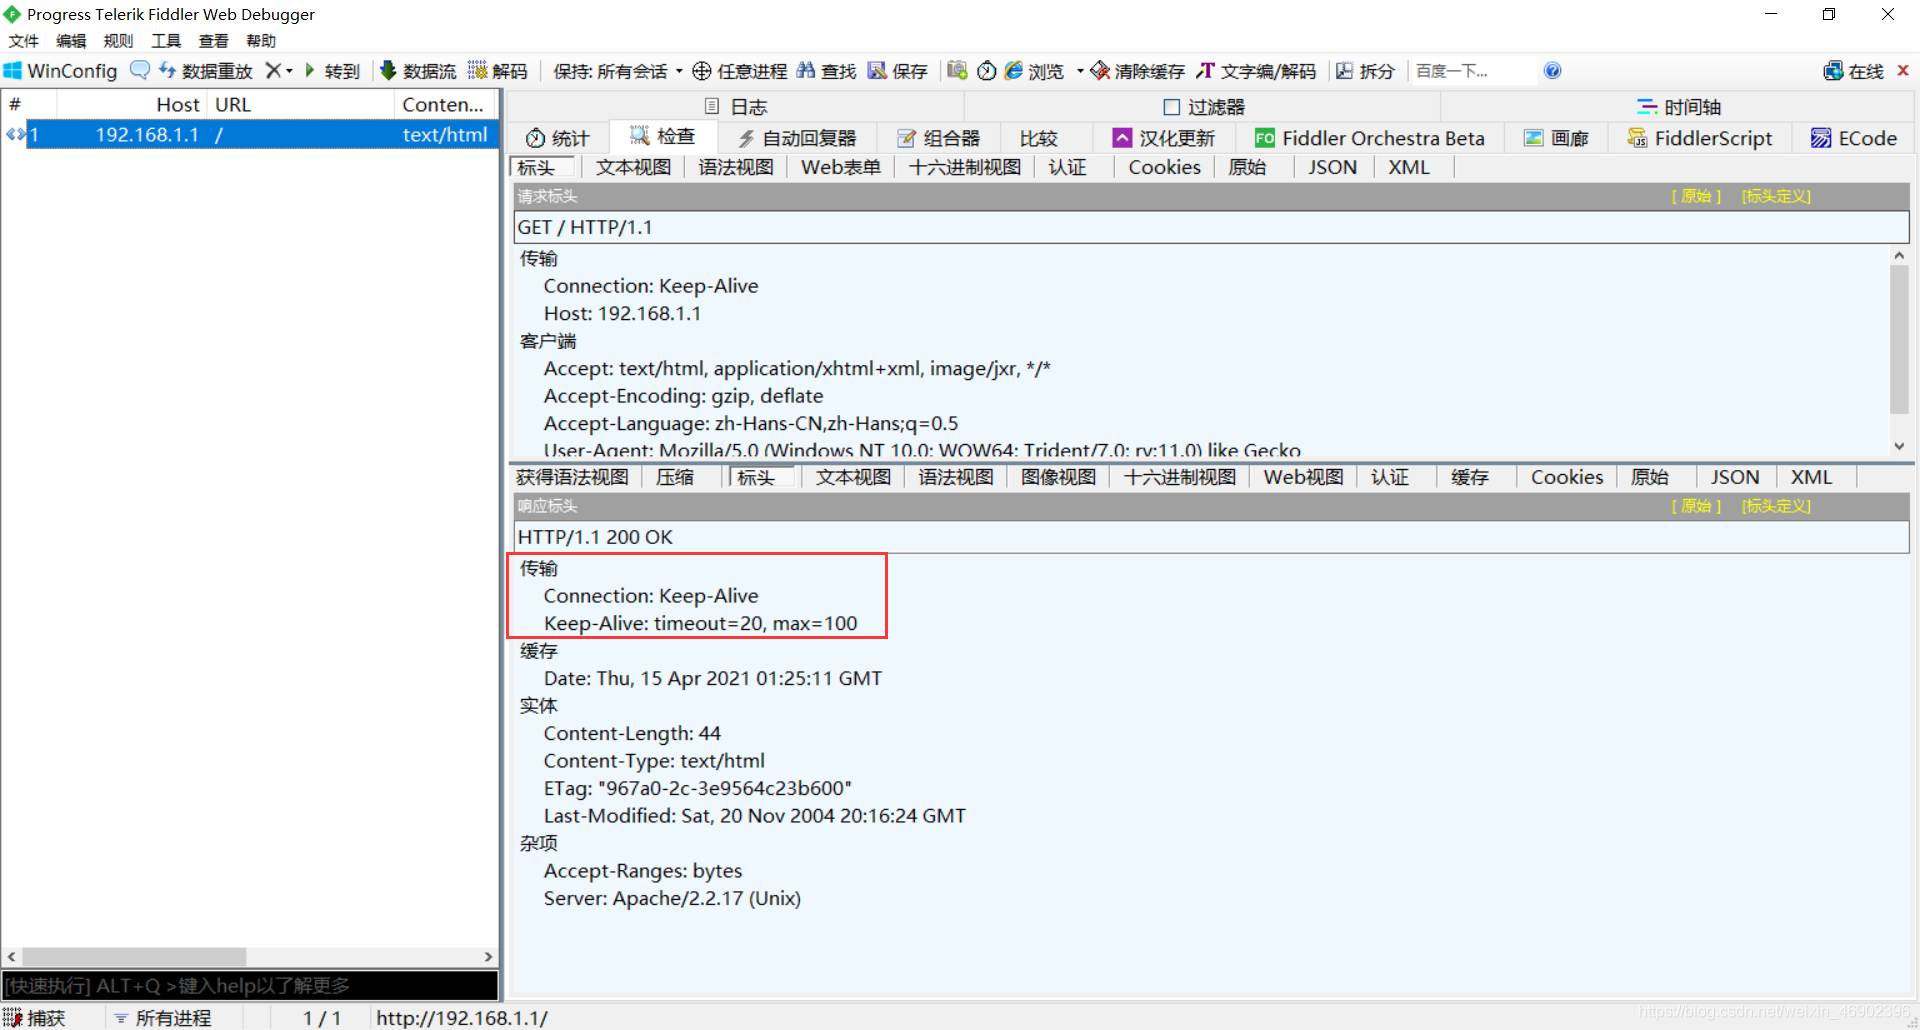
Task: Click request headers scrollbar down arrow
Action: click(x=1899, y=447)
